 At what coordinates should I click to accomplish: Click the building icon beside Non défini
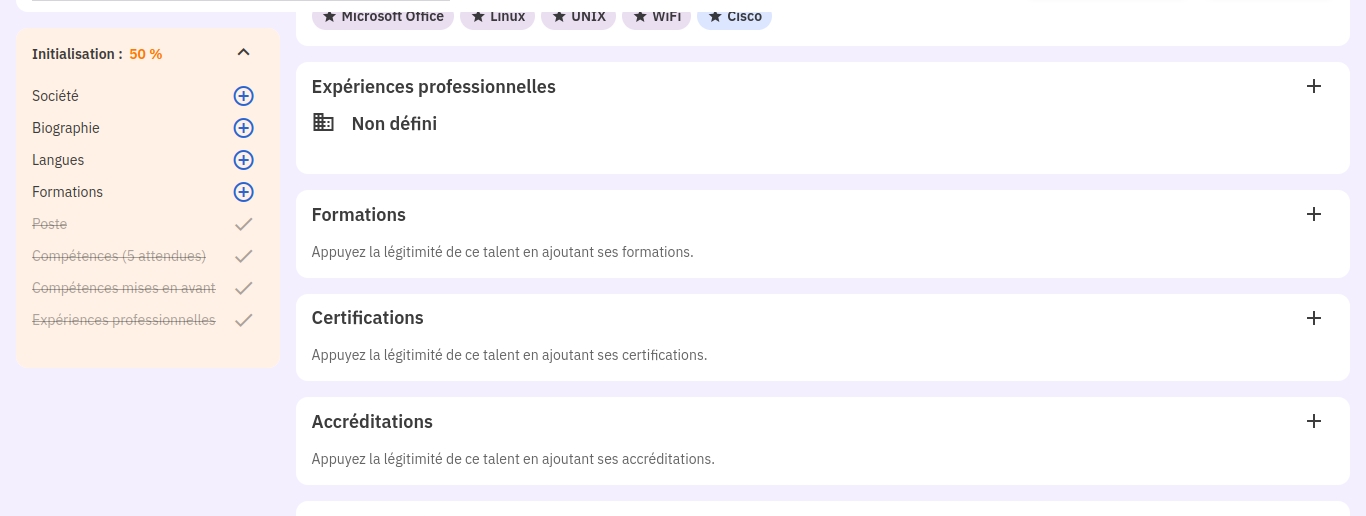323,122
